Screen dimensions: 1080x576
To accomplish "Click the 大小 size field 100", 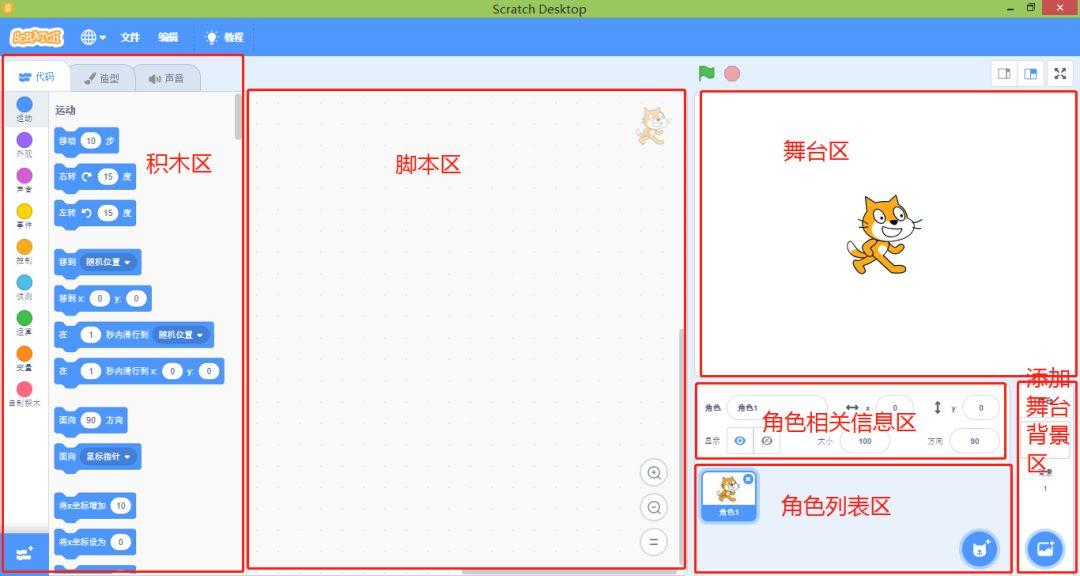I will click(864, 441).
